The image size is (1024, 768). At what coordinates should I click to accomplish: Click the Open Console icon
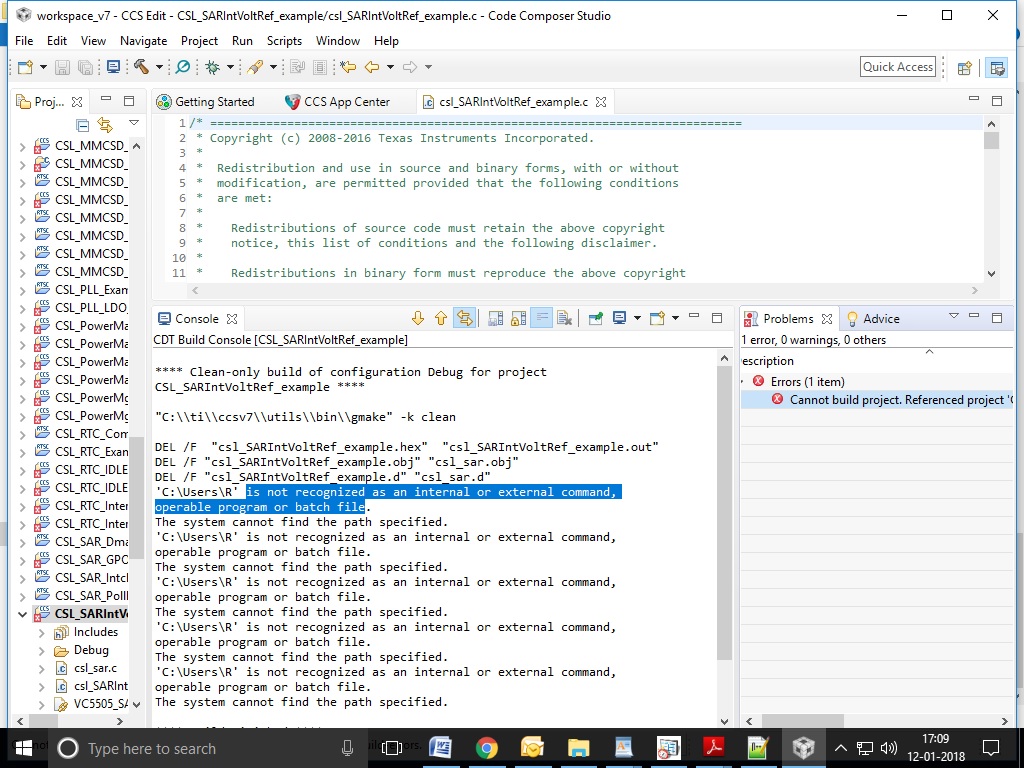657,318
